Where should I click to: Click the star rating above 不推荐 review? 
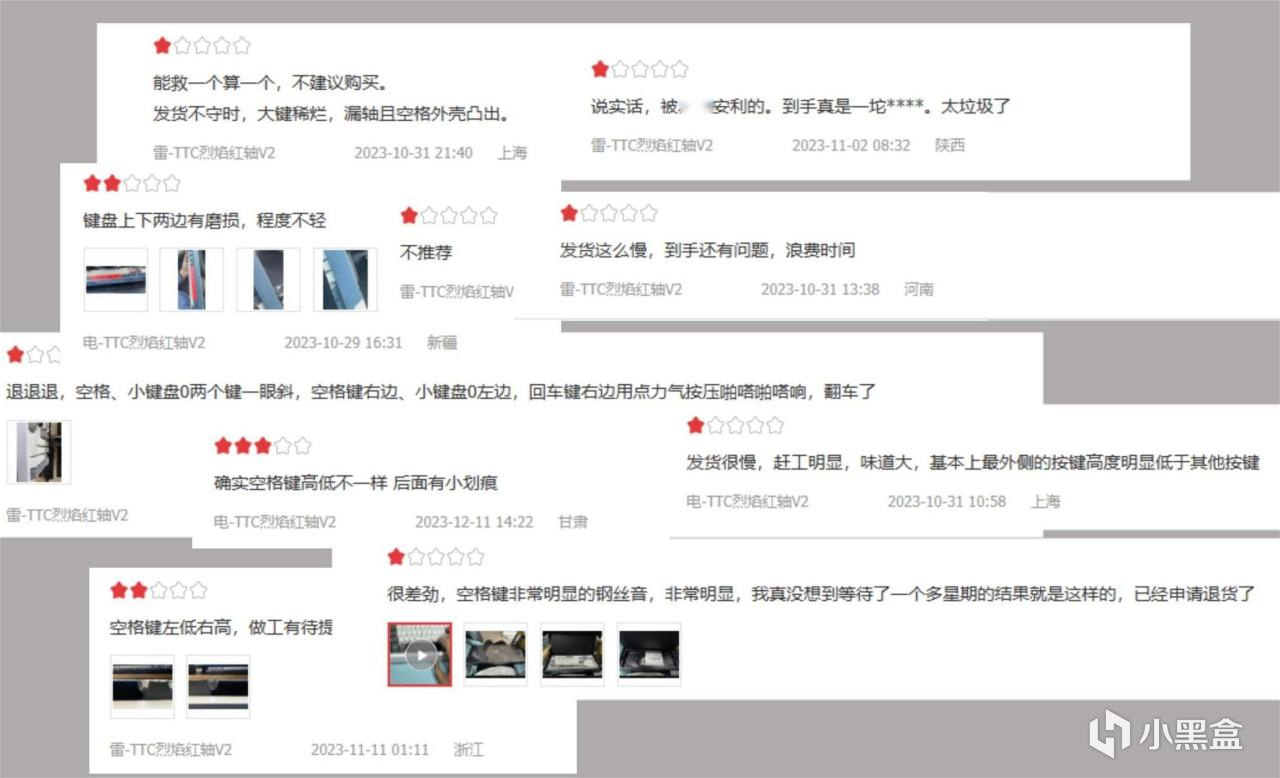pyautogui.click(x=449, y=215)
